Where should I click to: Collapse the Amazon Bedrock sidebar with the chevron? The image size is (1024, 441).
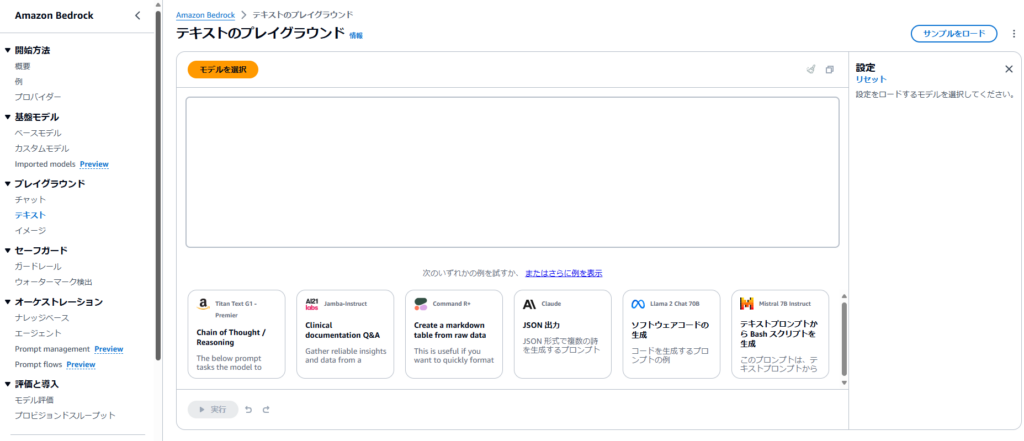coord(138,15)
